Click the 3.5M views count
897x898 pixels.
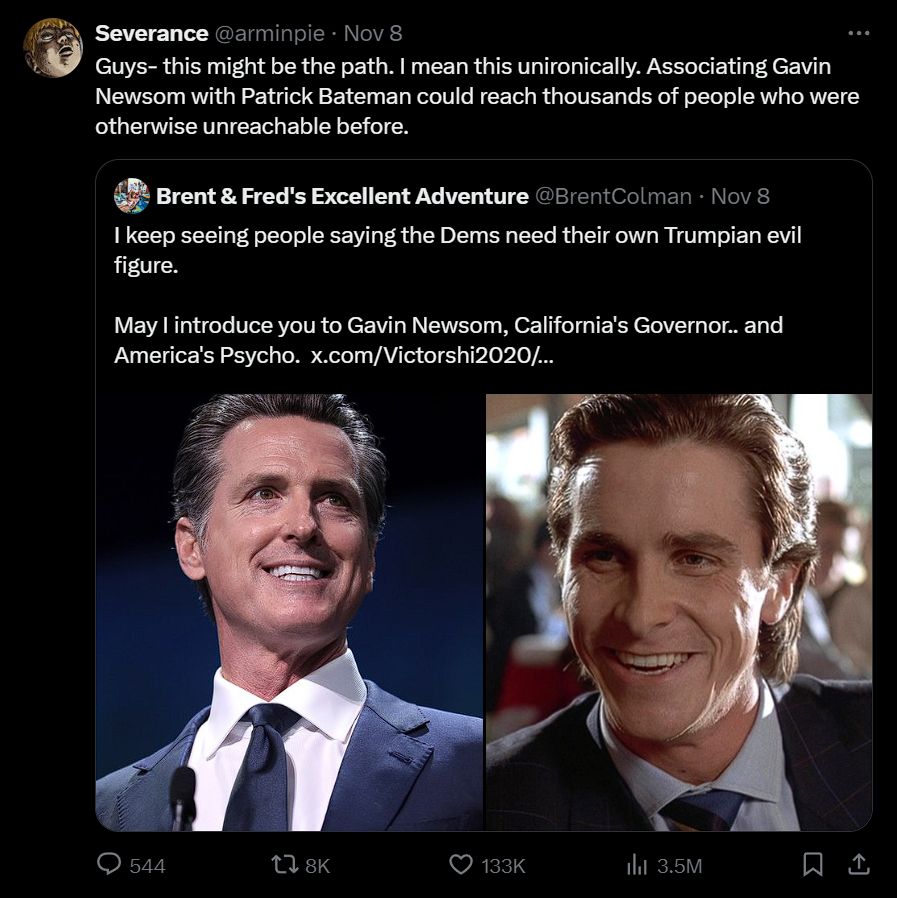(679, 866)
